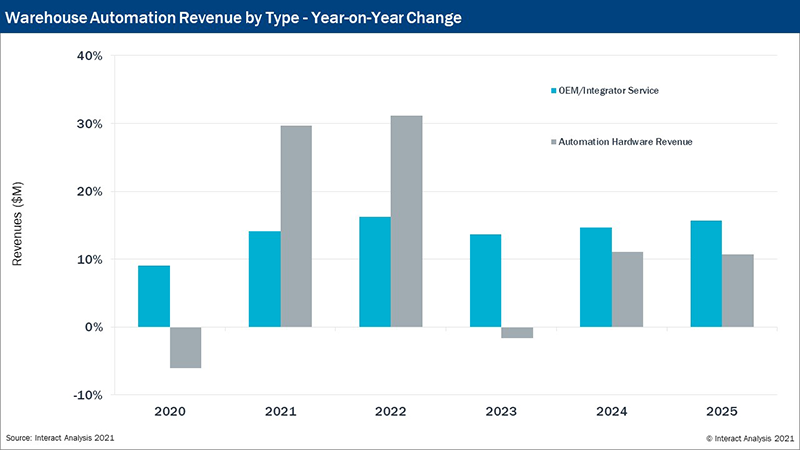
Task: Select the 2020 blue OEM/Integrator Service bar
Action: [x=154, y=296]
